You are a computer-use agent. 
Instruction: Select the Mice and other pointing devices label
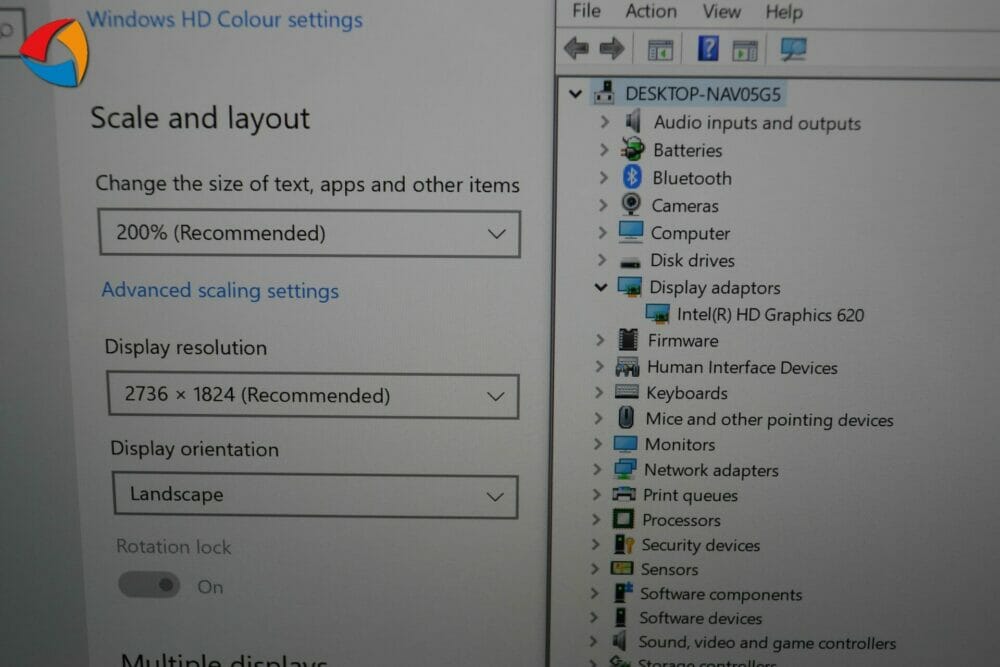click(769, 420)
